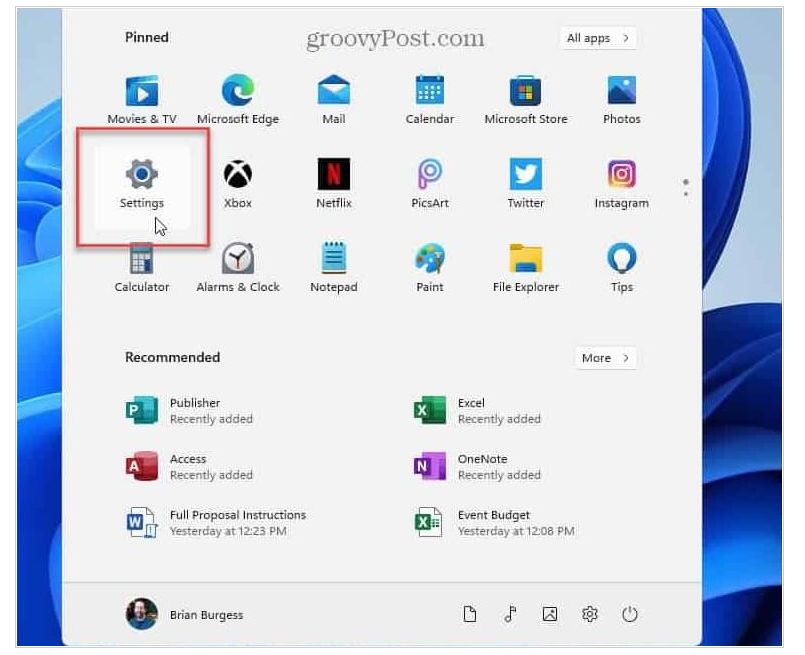805x655 pixels.
Task: Open the Pictures folder shortcut icon
Action: click(x=550, y=614)
